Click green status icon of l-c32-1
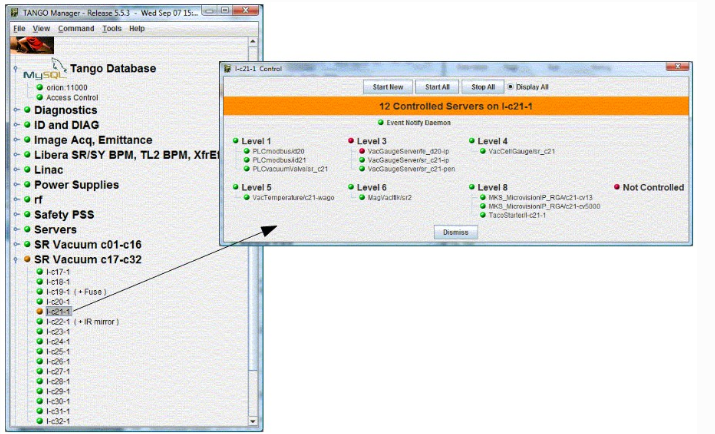This screenshot has width=715, height=434. pos(40,421)
